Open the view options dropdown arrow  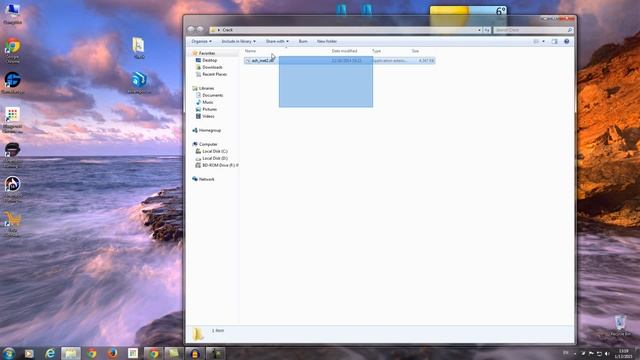click(x=543, y=41)
